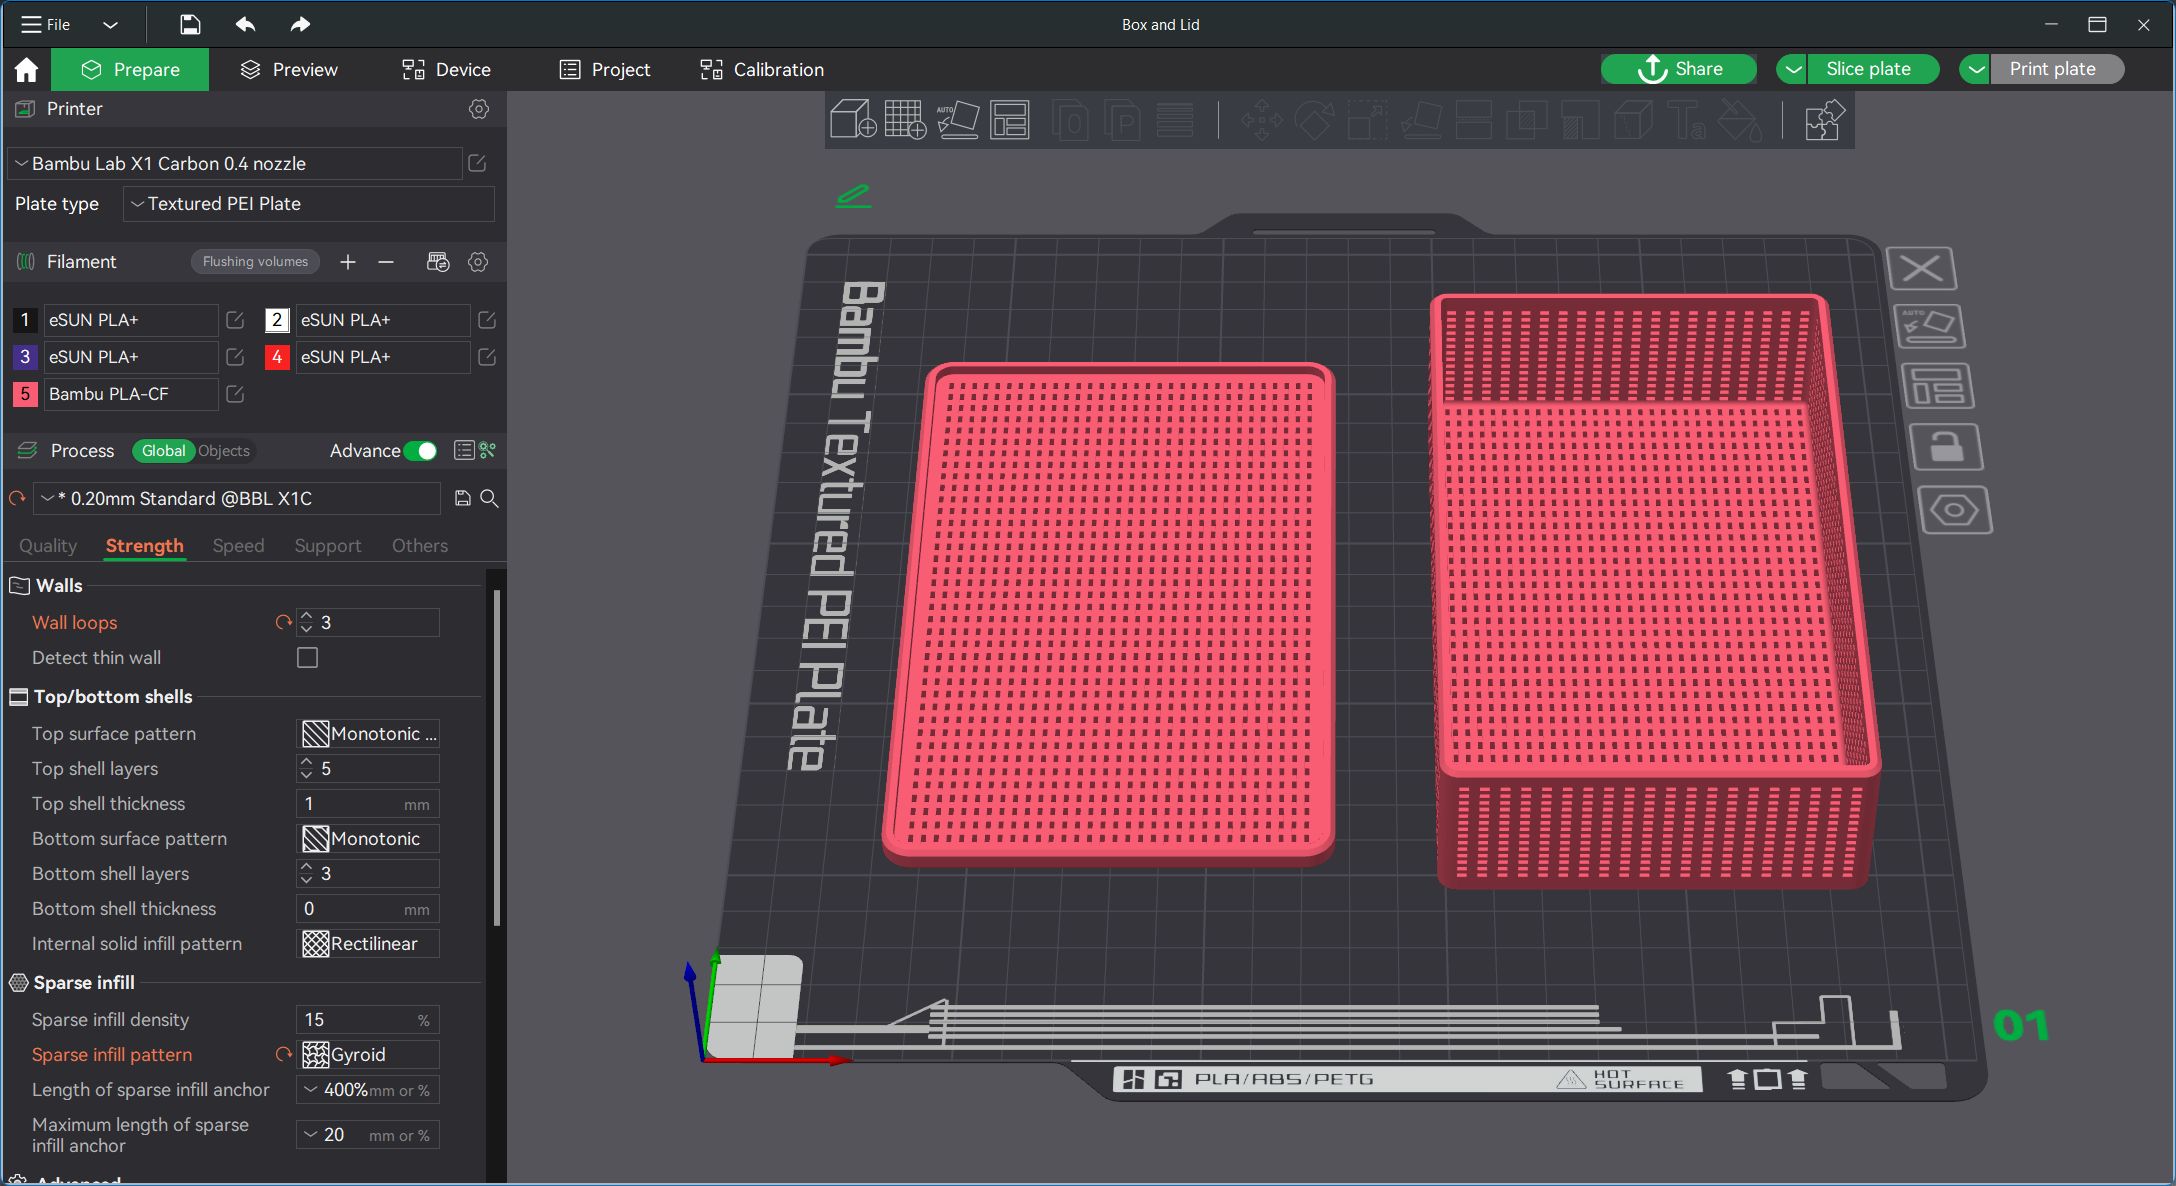Enable the Detect thin wall checkbox

click(308, 657)
